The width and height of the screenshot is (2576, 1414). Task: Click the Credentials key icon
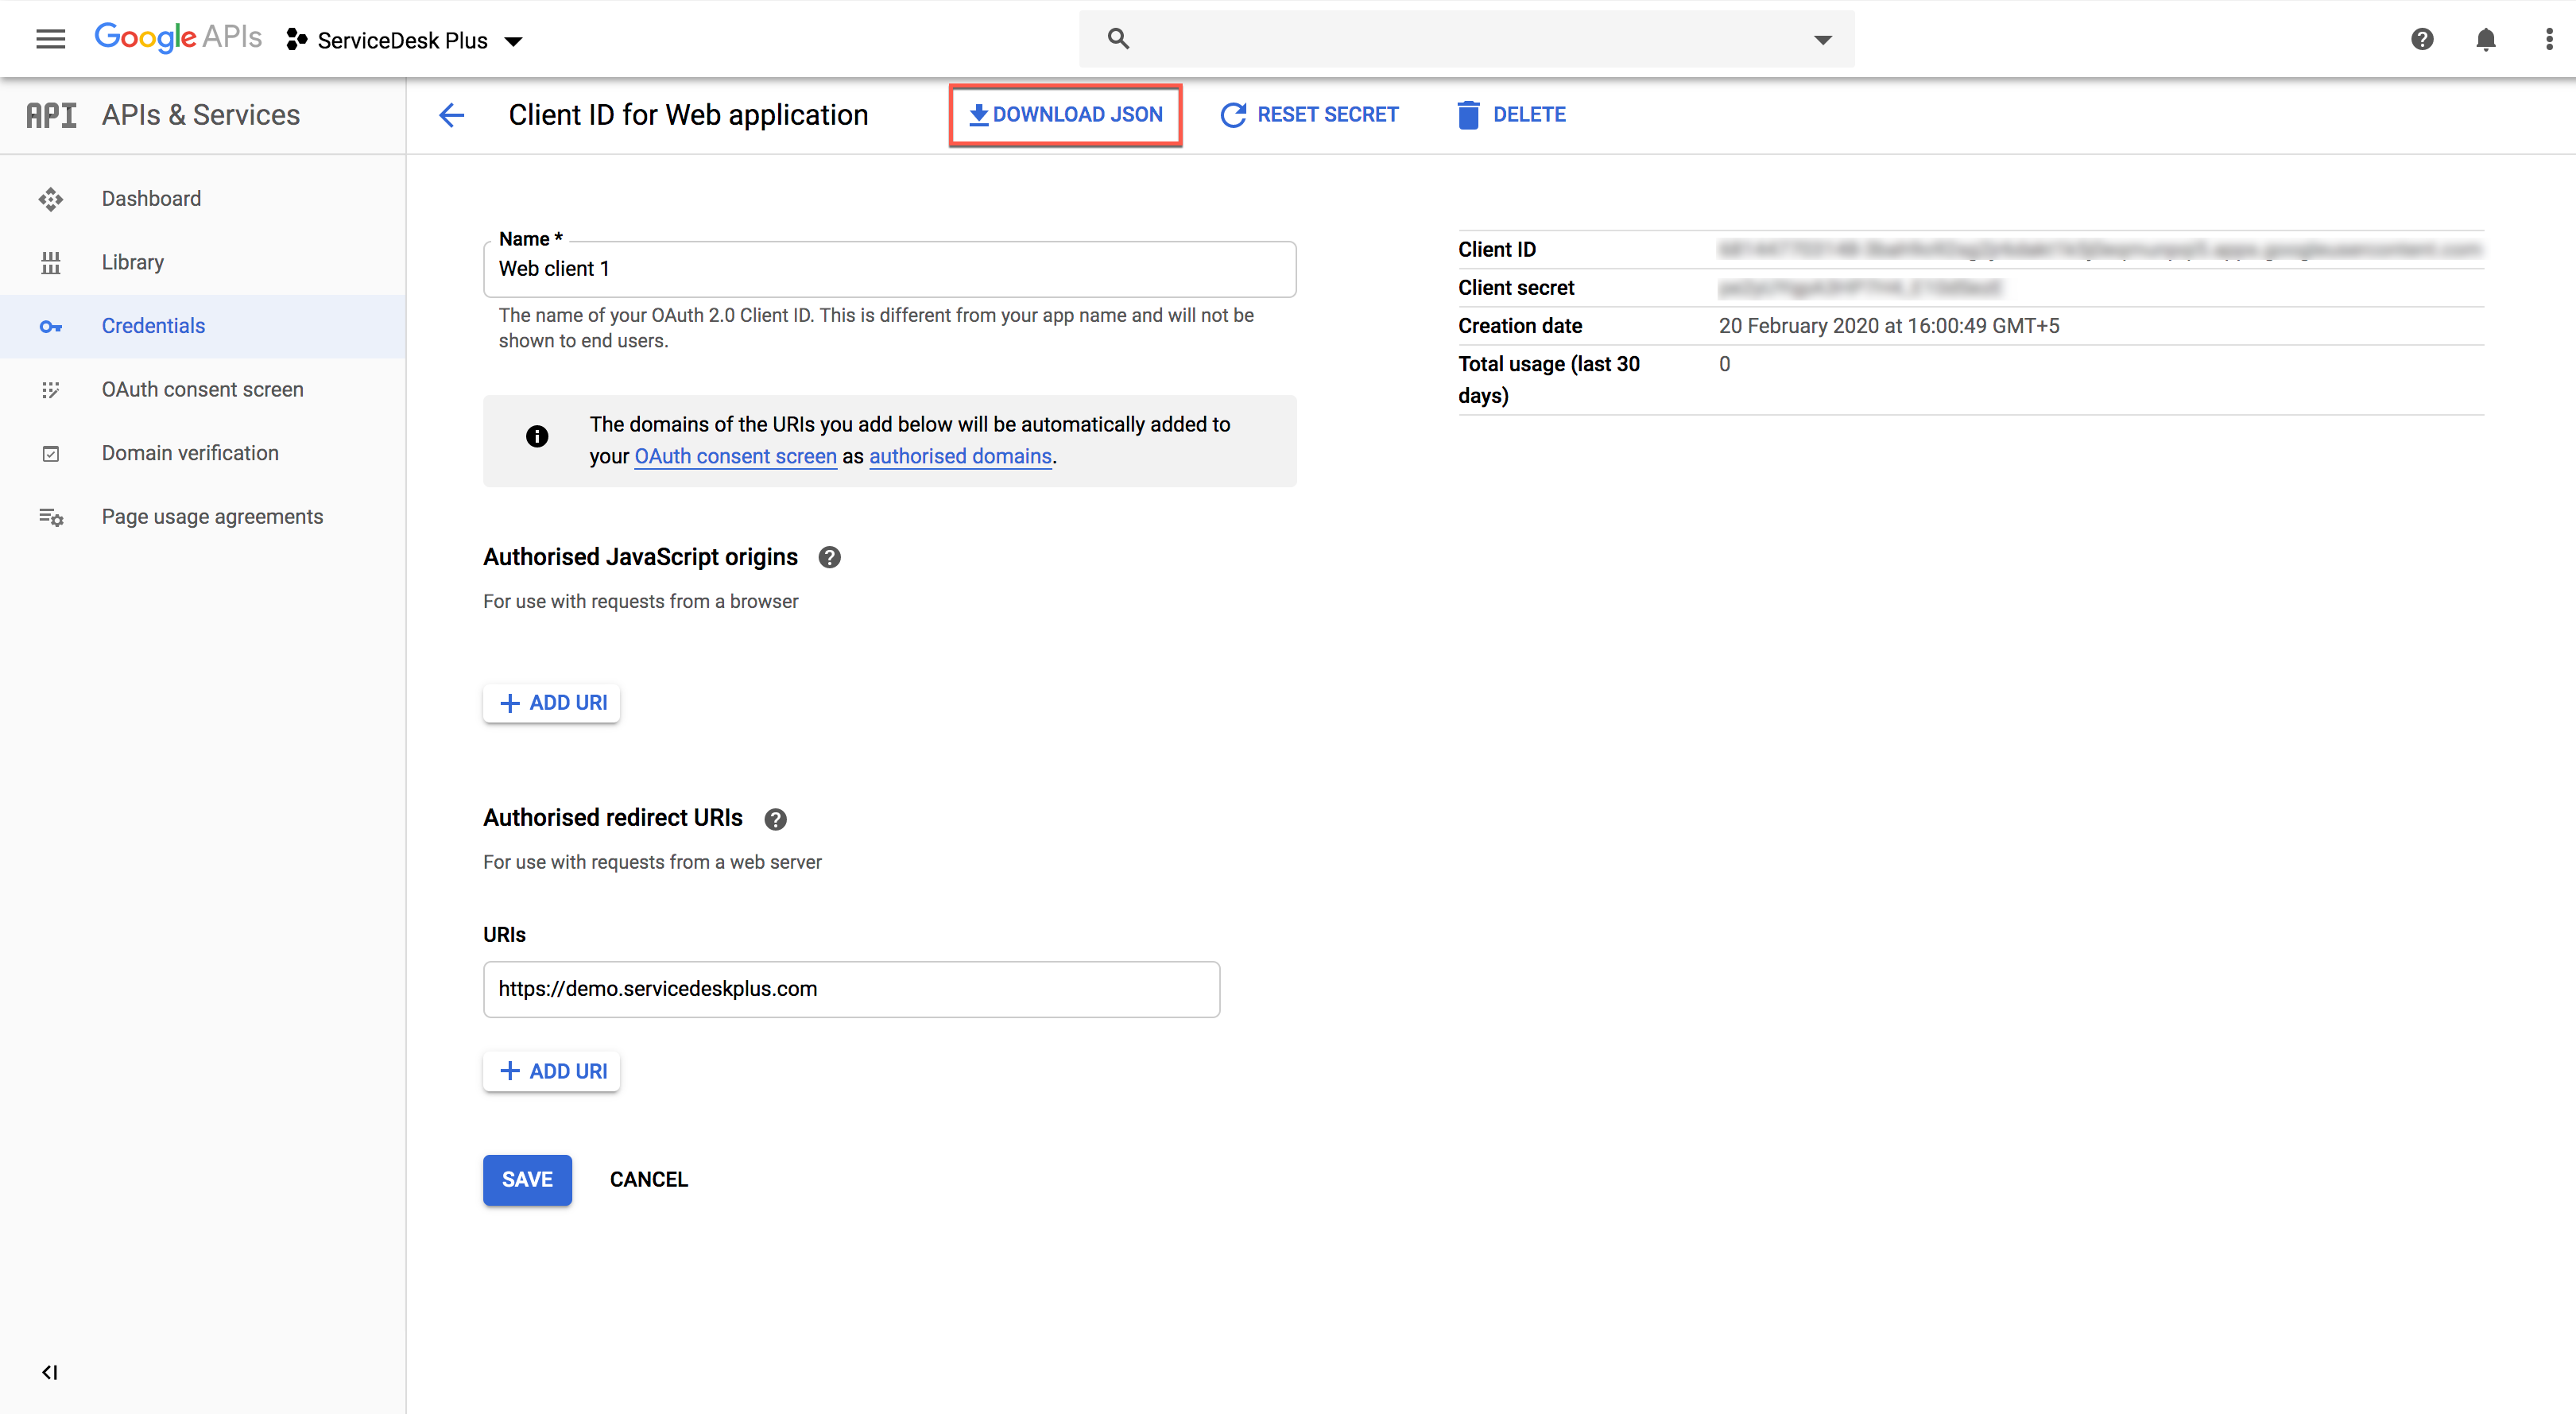(51, 326)
